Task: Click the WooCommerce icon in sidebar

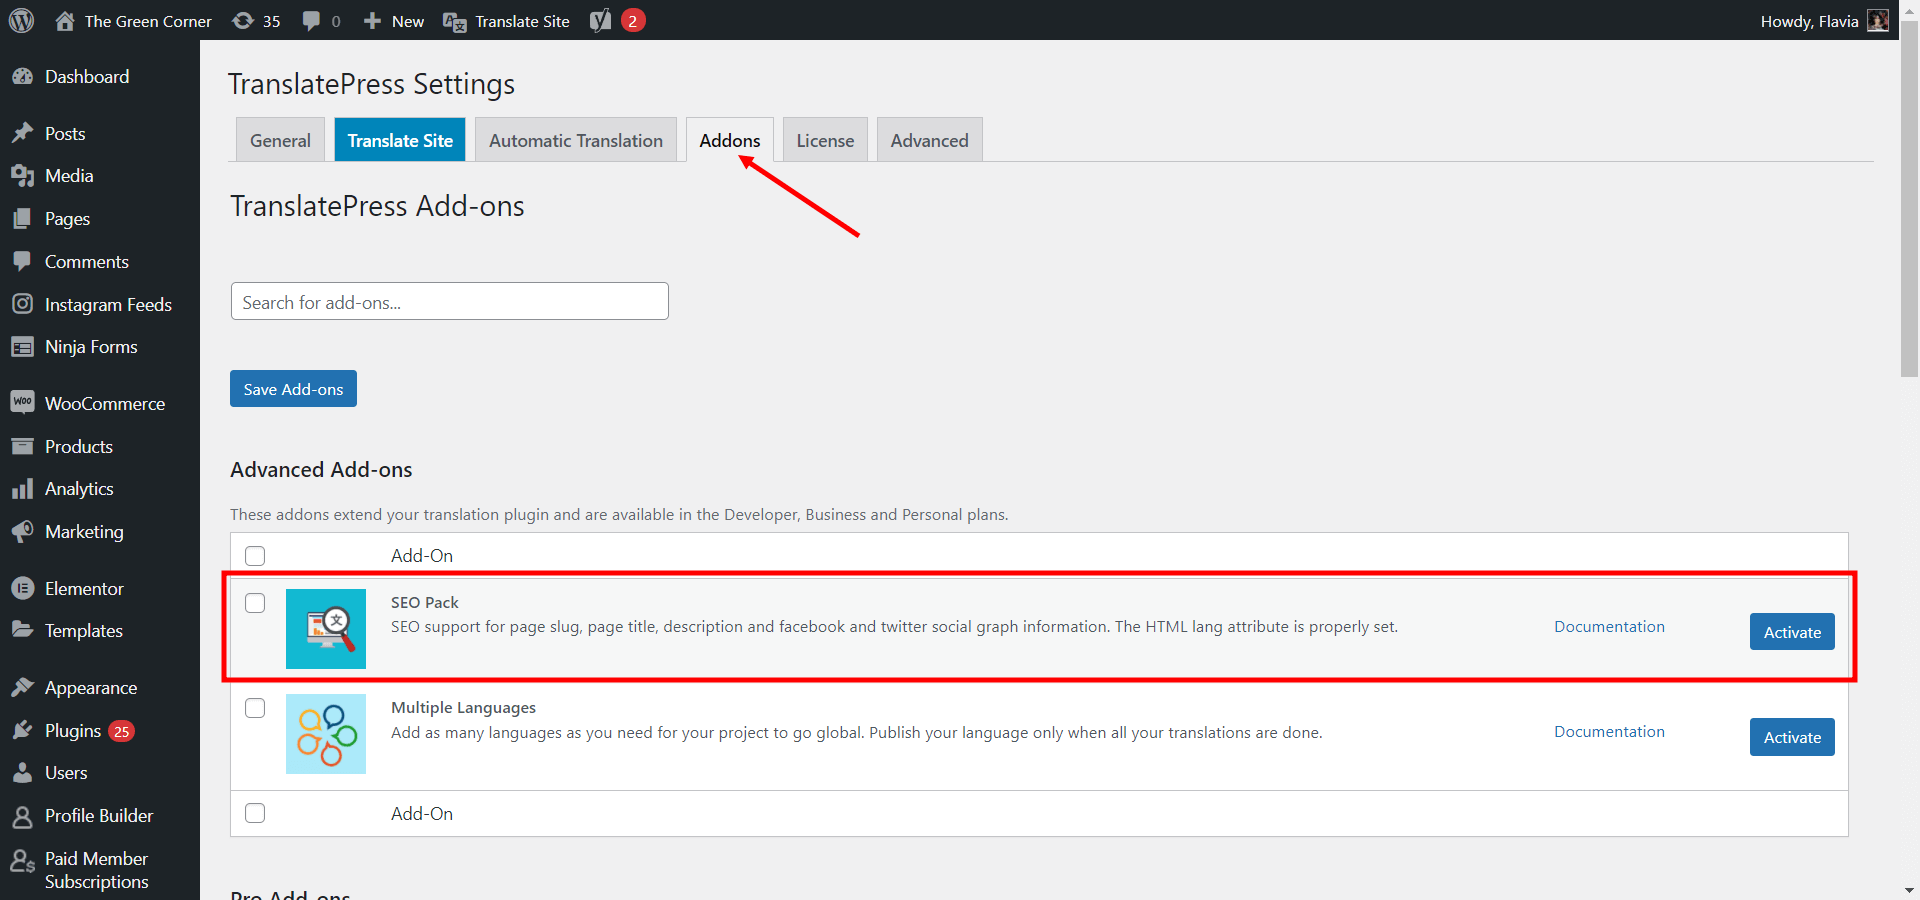Action: 23,403
